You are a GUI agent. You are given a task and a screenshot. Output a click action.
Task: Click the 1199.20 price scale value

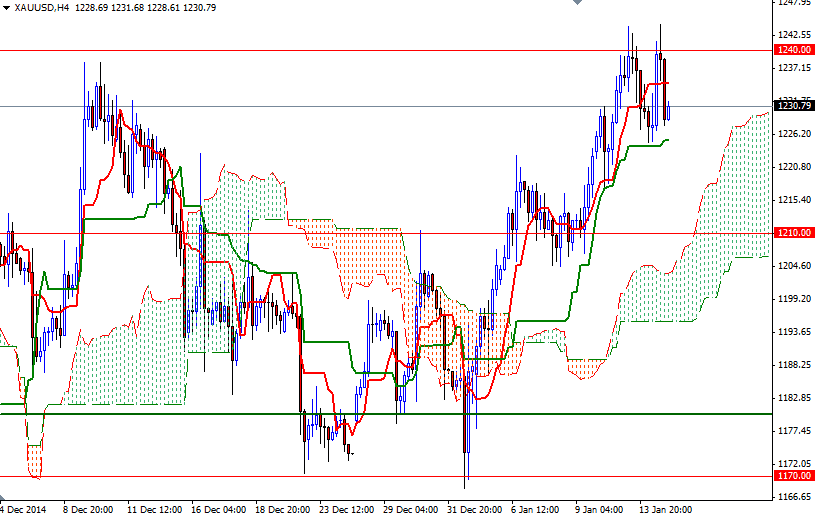[x=792, y=299]
